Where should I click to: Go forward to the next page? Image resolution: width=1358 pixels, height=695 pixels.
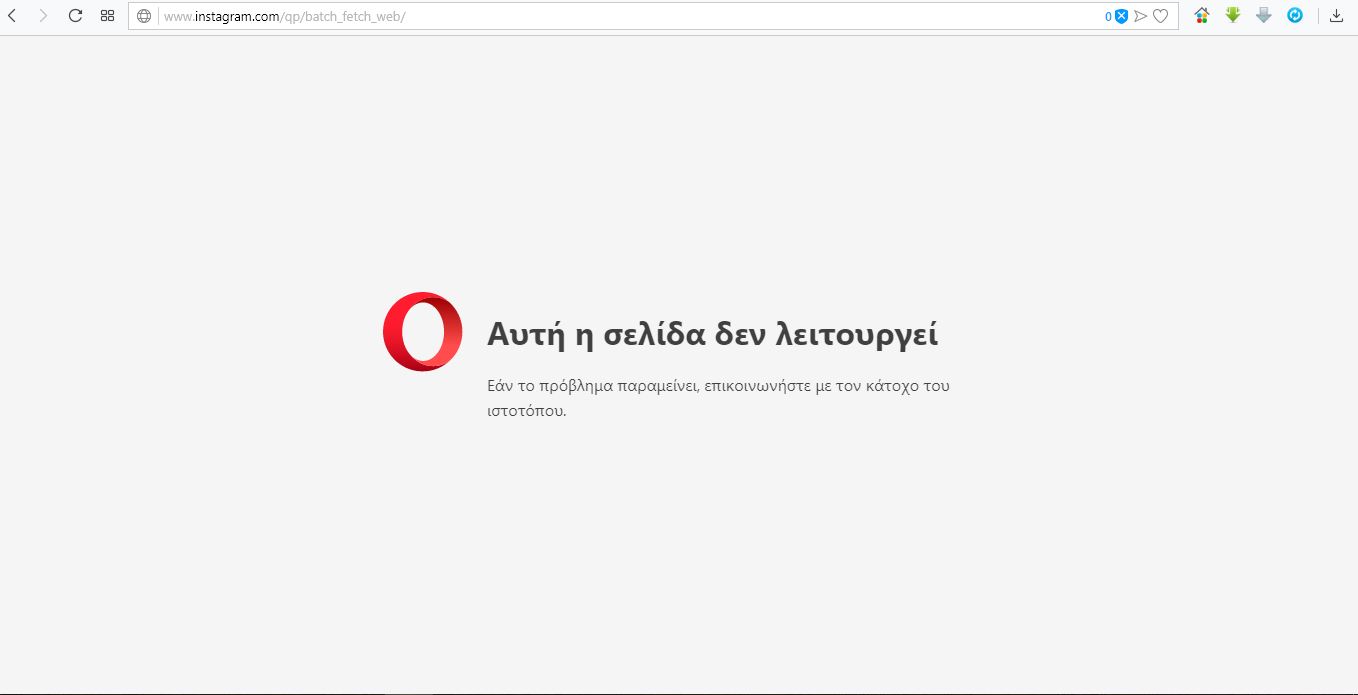(x=43, y=16)
